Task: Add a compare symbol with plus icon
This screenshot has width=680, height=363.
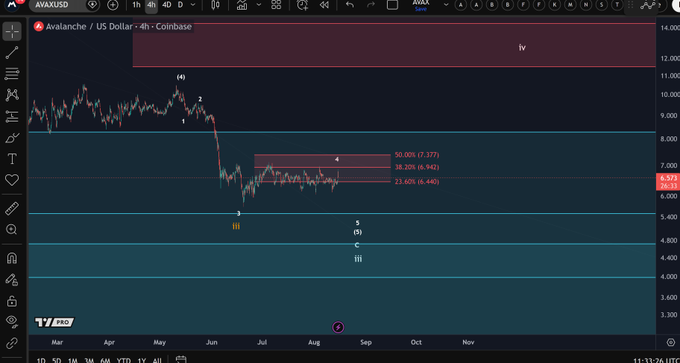Action: 113,5
